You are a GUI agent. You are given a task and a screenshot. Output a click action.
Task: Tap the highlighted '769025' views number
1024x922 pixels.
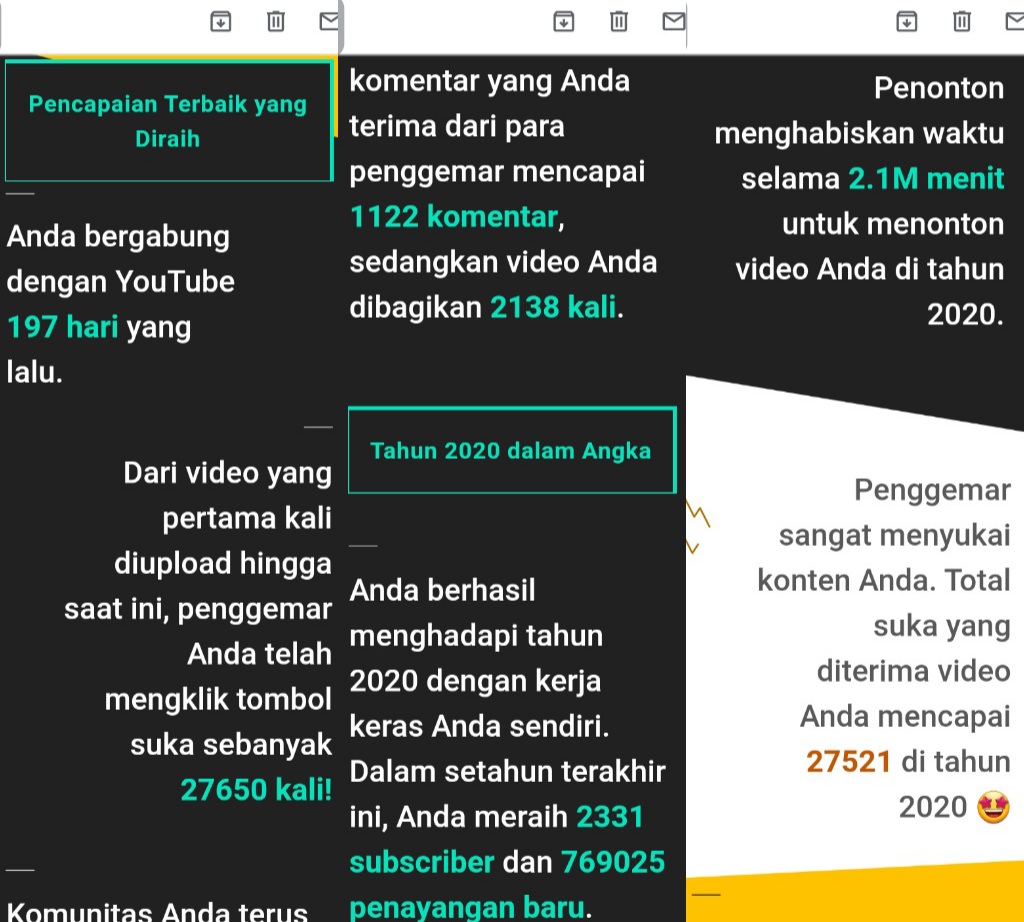(613, 862)
